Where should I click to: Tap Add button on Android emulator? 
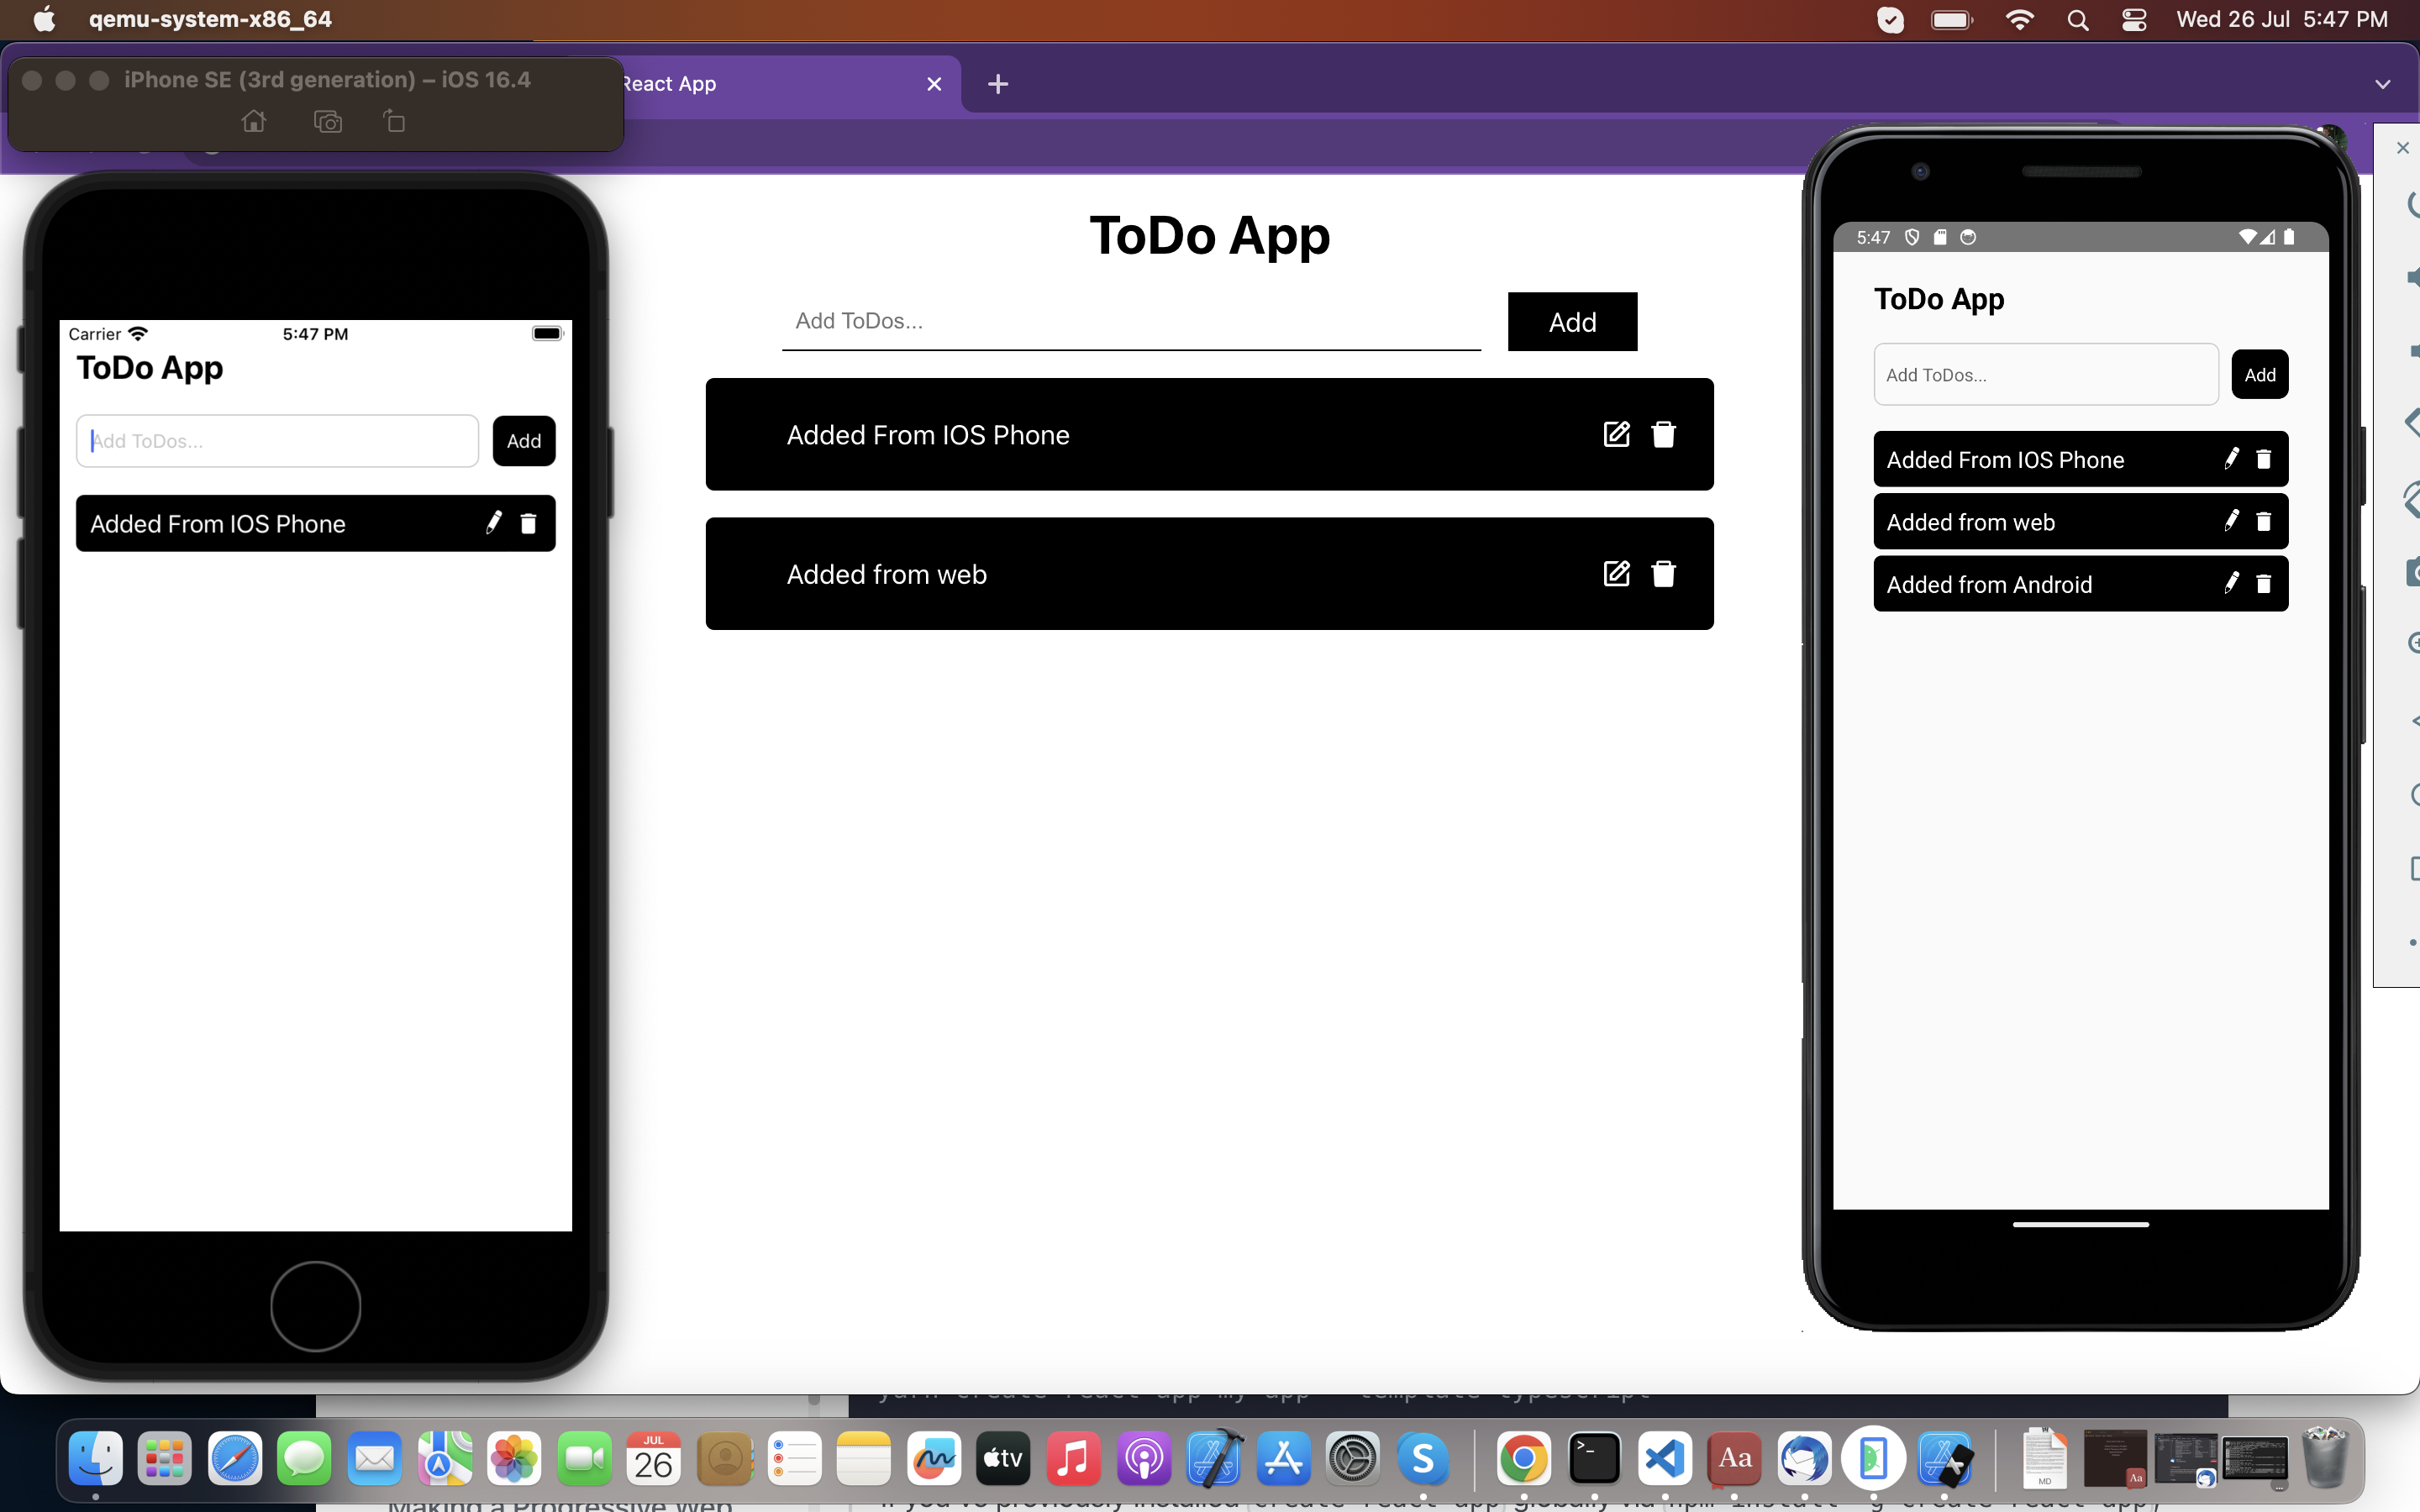[2259, 375]
